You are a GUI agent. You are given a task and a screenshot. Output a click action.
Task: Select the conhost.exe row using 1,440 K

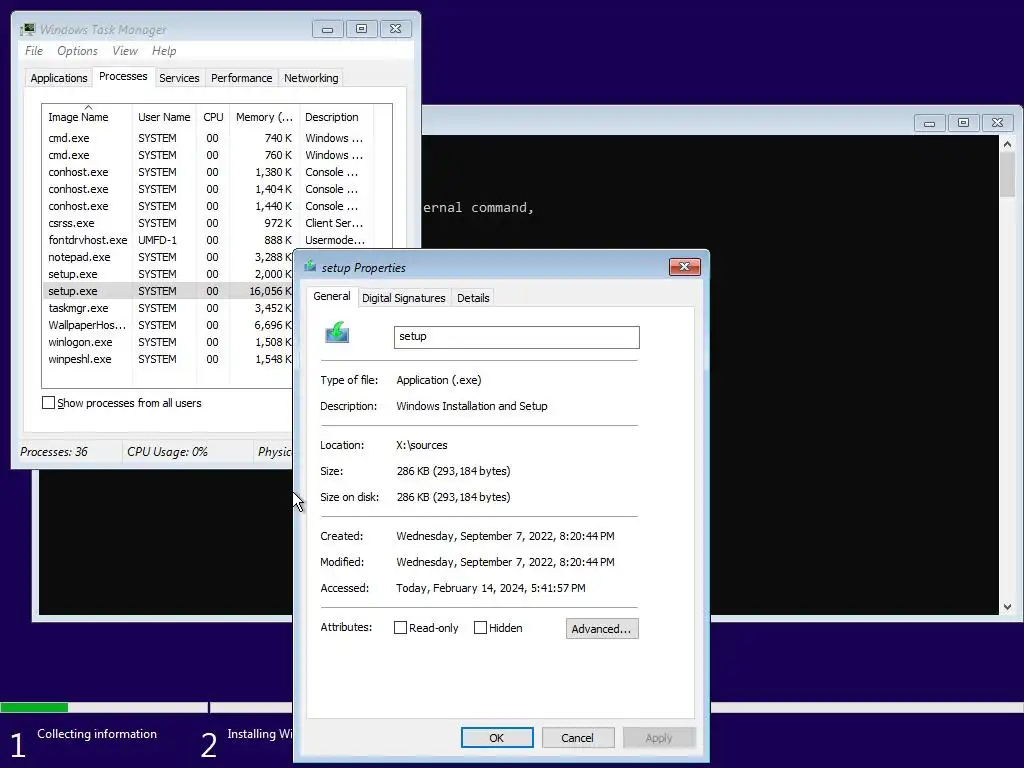click(207, 206)
